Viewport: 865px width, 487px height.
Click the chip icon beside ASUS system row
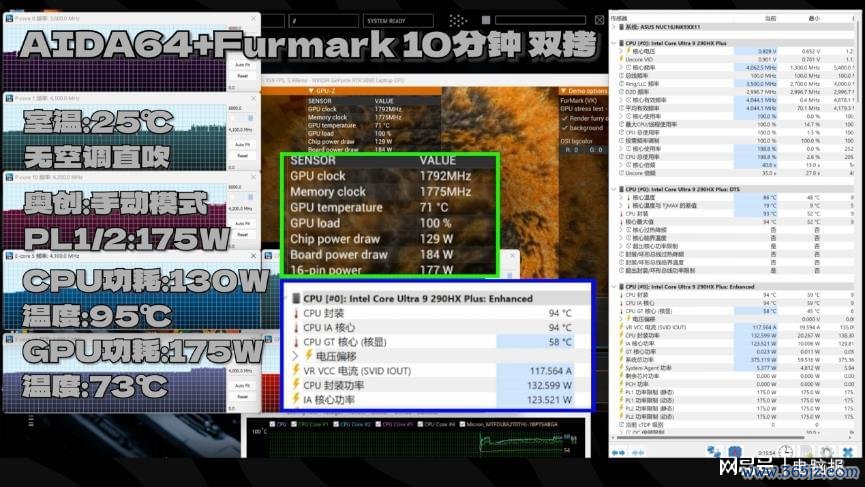(622, 26)
